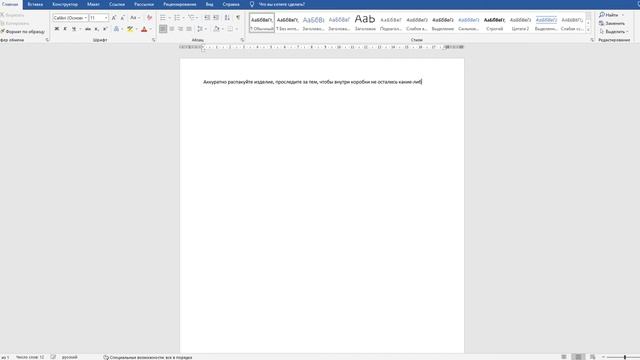This screenshot has height=360, width=640.
Task: Click Формат по образцу button
Action: point(23,31)
